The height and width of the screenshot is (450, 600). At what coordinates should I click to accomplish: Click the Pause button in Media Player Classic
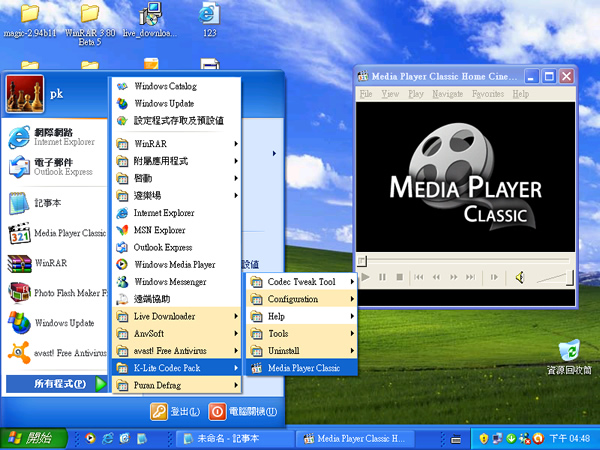382,277
